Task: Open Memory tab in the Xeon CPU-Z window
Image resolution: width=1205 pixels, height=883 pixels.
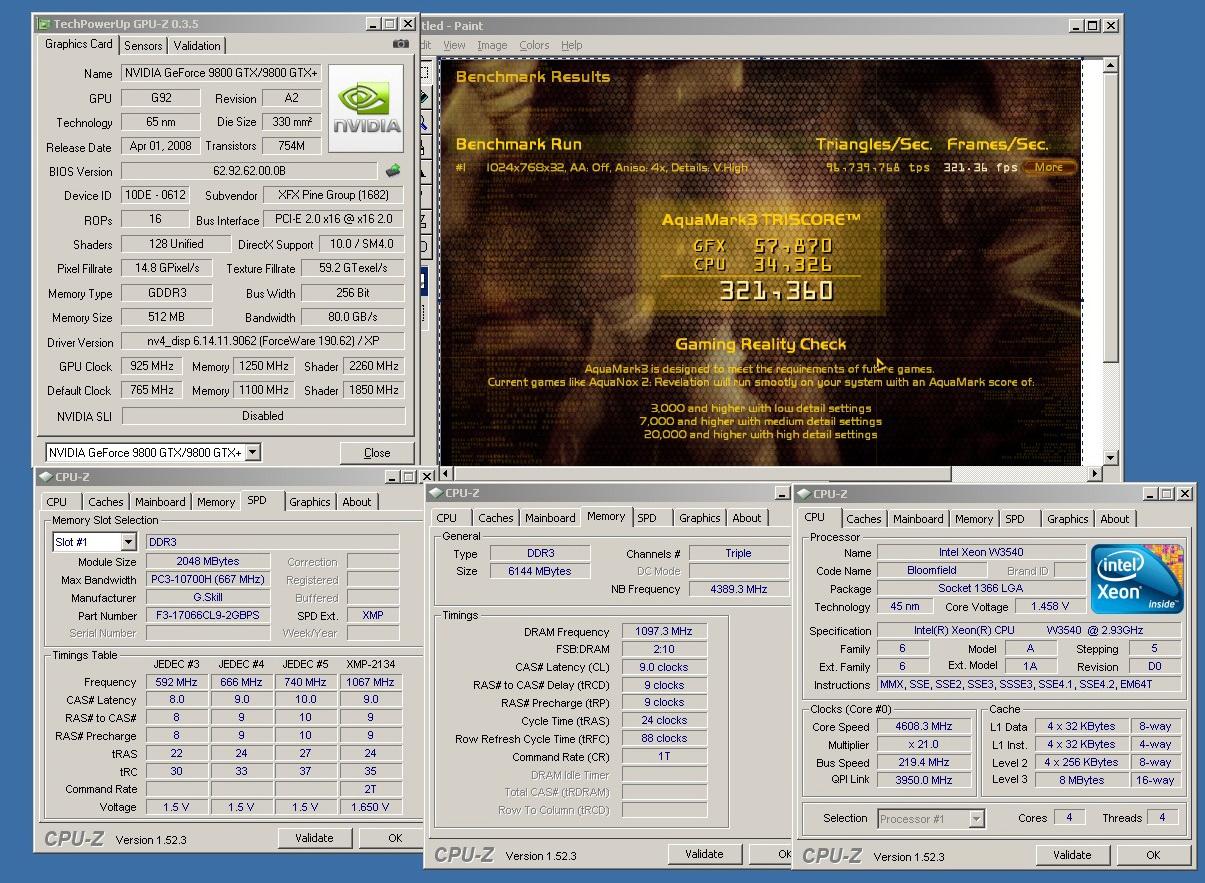Action: (x=973, y=519)
